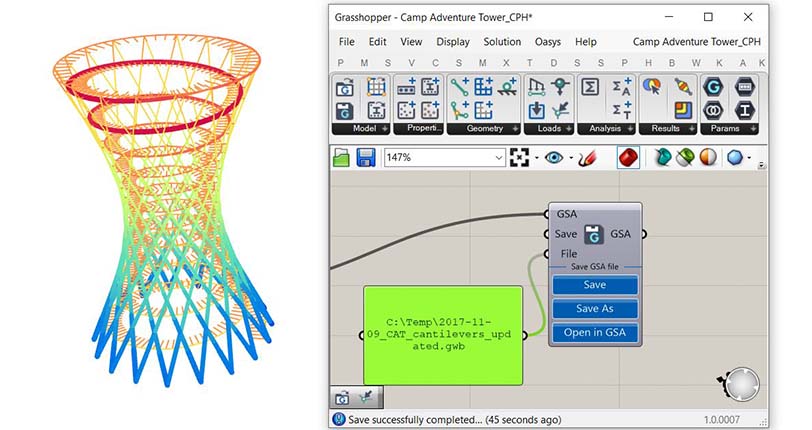Switch to the V component tab
Image resolution: width=812 pixels, height=430 pixels.
(411, 63)
